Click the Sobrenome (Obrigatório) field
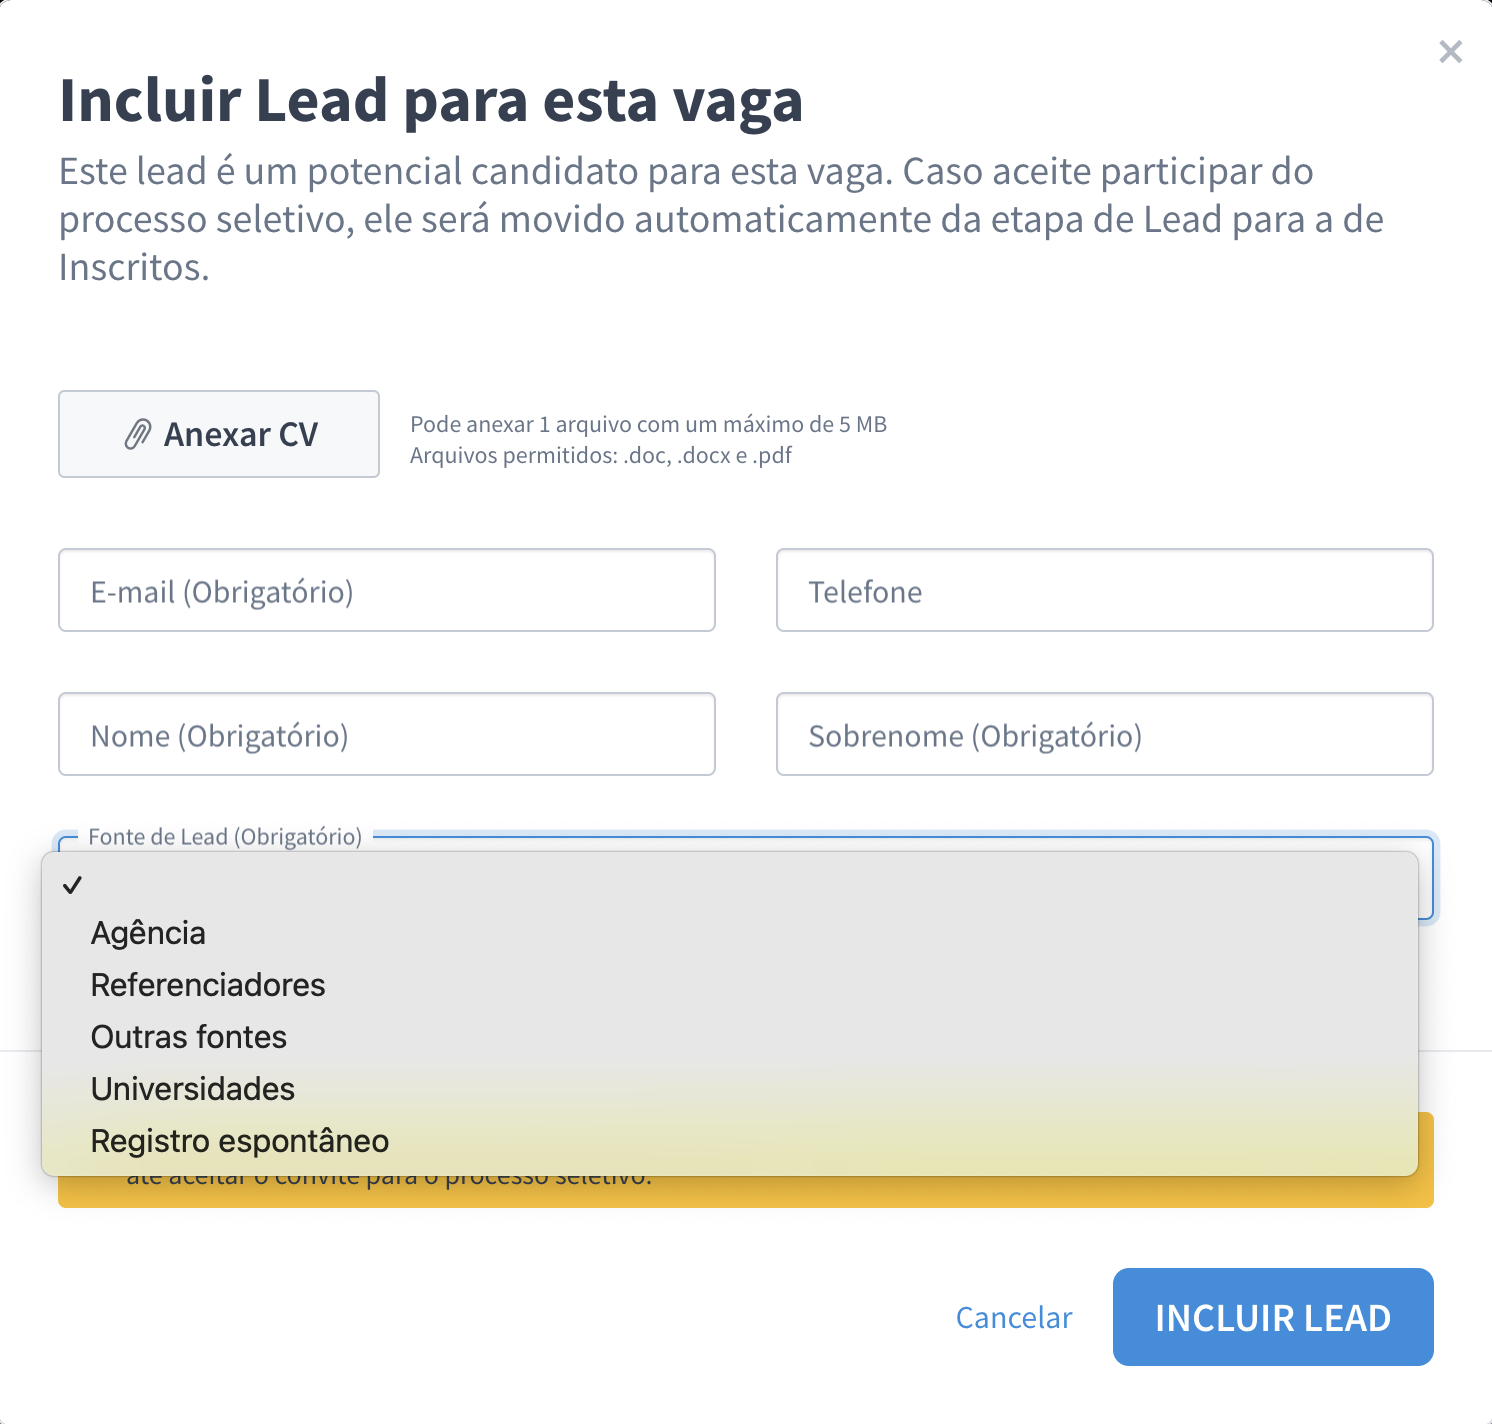The width and height of the screenshot is (1492, 1424). [1104, 734]
